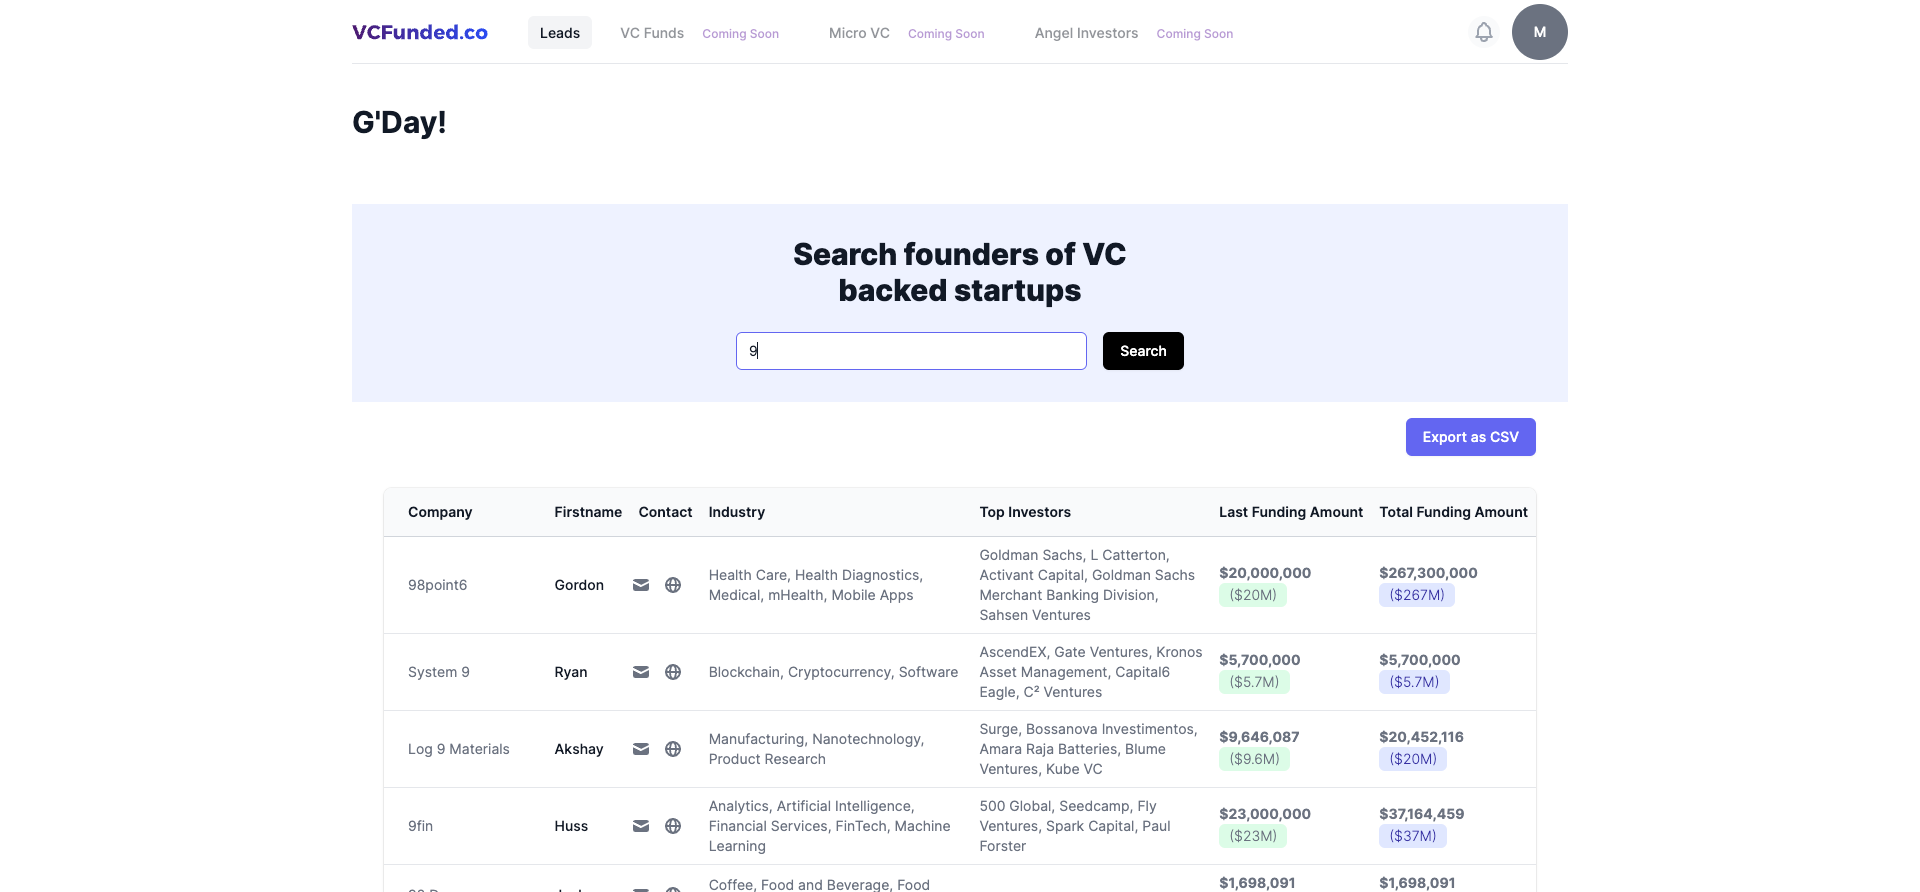Click the Log 9 Materials company name
Image resolution: width=1920 pixels, height=892 pixels.
coord(459,749)
